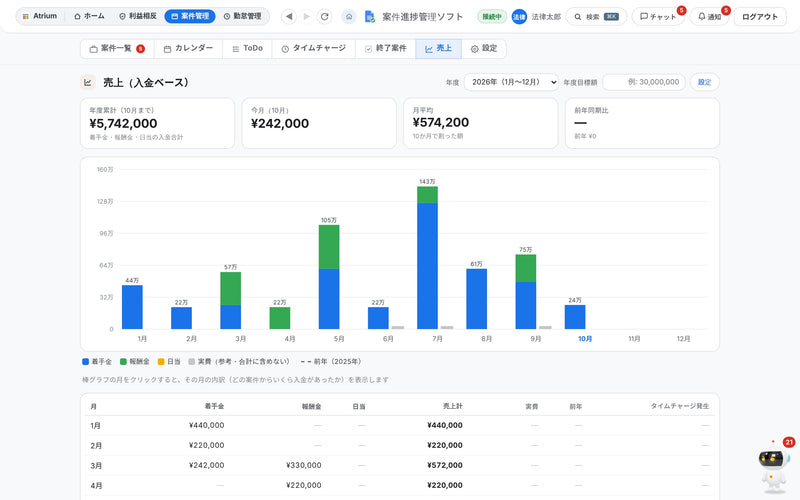Click the 法律 user avatar badge
This screenshot has height=500, width=800.
tap(519, 17)
